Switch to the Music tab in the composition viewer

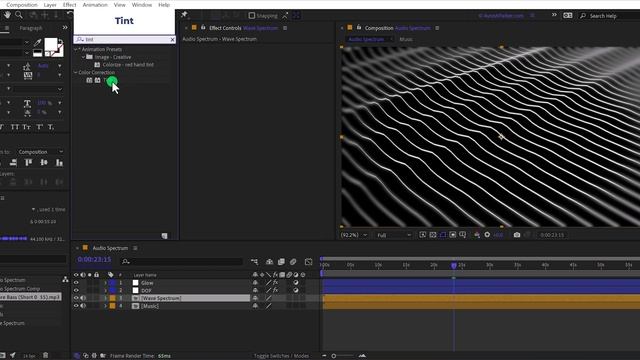click(406, 40)
